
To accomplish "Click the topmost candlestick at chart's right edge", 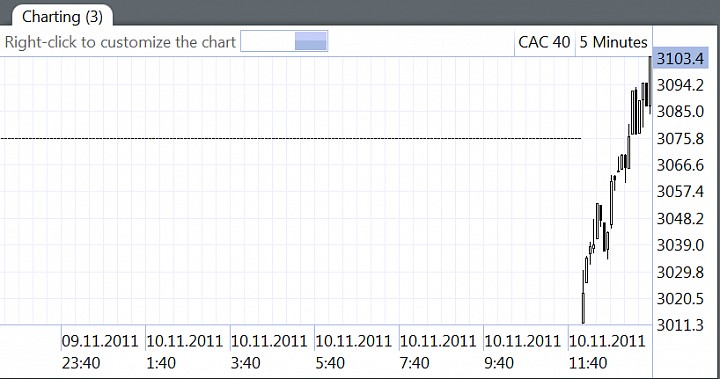I will click(650, 83).
